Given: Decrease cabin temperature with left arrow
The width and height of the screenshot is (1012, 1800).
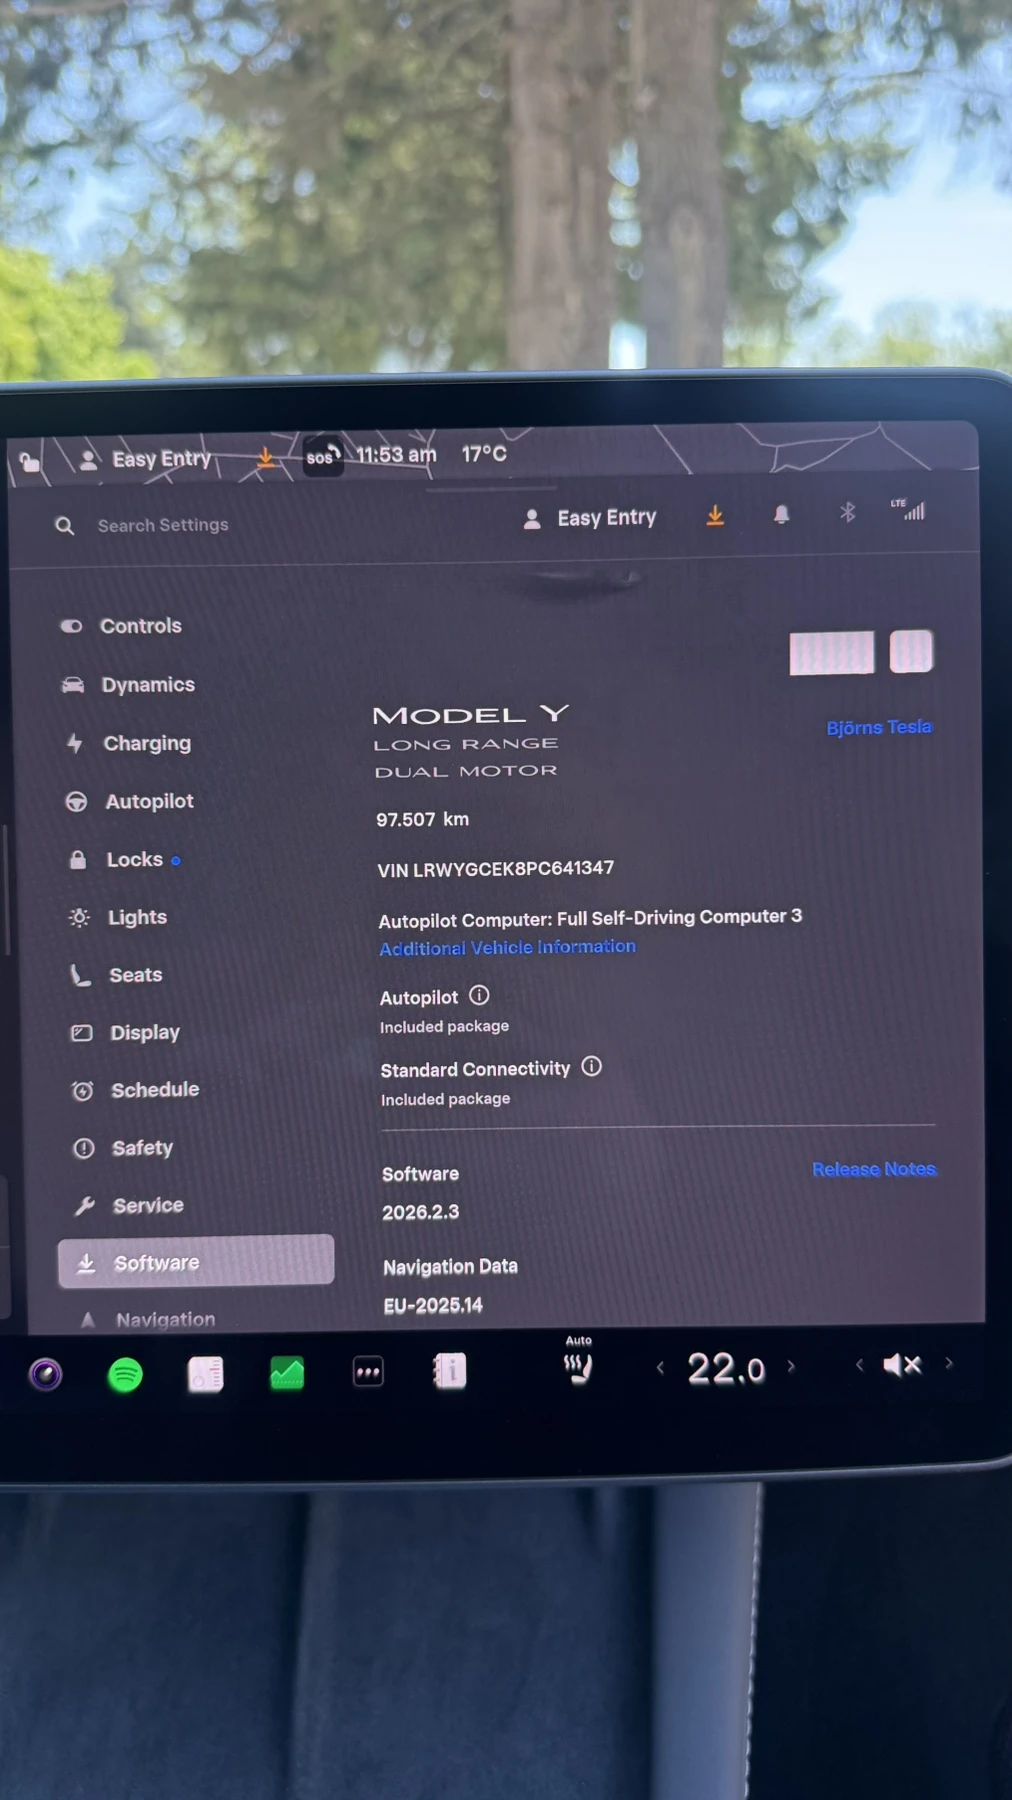Looking at the screenshot, I should click(x=660, y=1368).
